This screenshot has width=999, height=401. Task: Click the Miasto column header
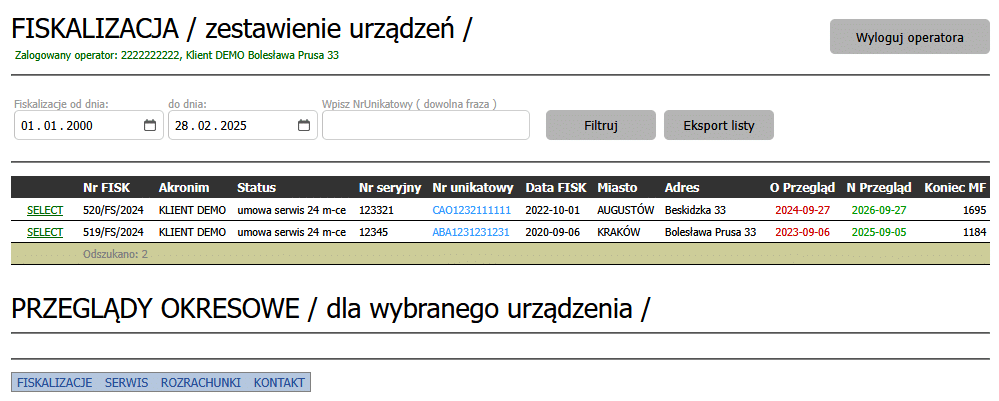tap(617, 187)
